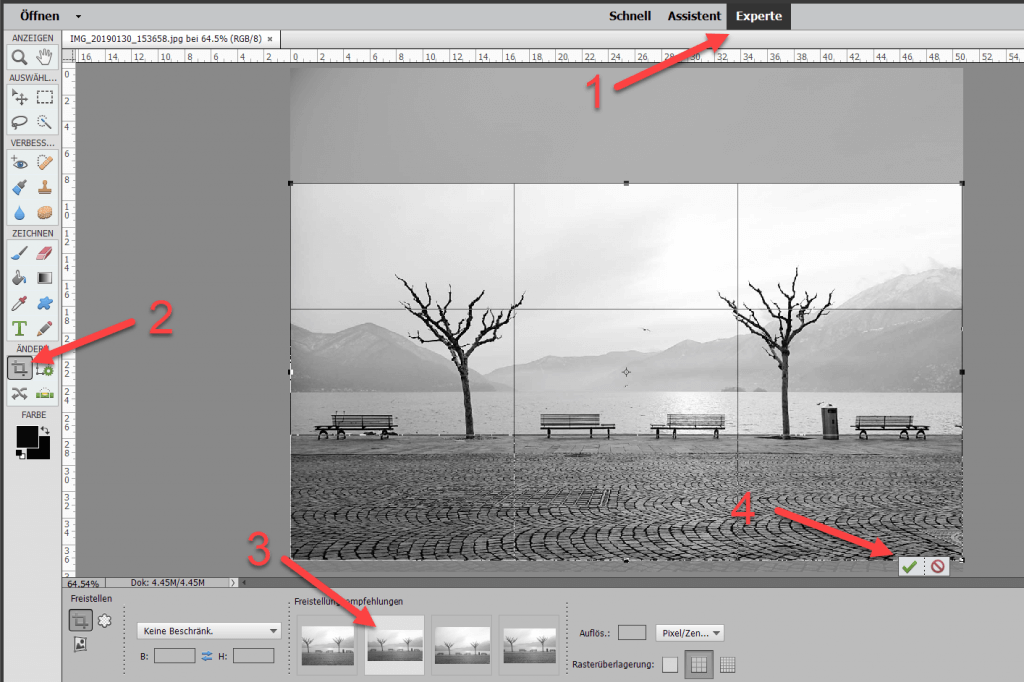Select the Brush tool

coord(20,253)
